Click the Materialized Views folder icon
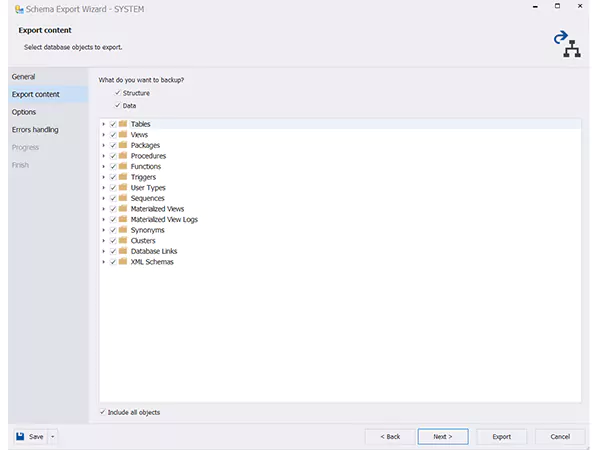The width and height of the screenshot is (600, 450). (x=123, y=209)
